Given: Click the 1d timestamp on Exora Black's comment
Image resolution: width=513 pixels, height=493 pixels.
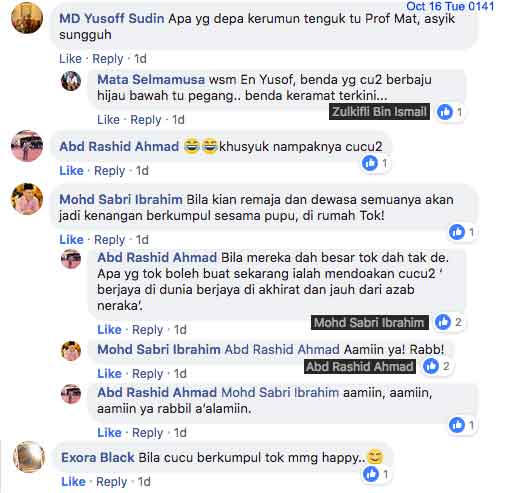Looking at the screenshot, I should tap(144, 482).
